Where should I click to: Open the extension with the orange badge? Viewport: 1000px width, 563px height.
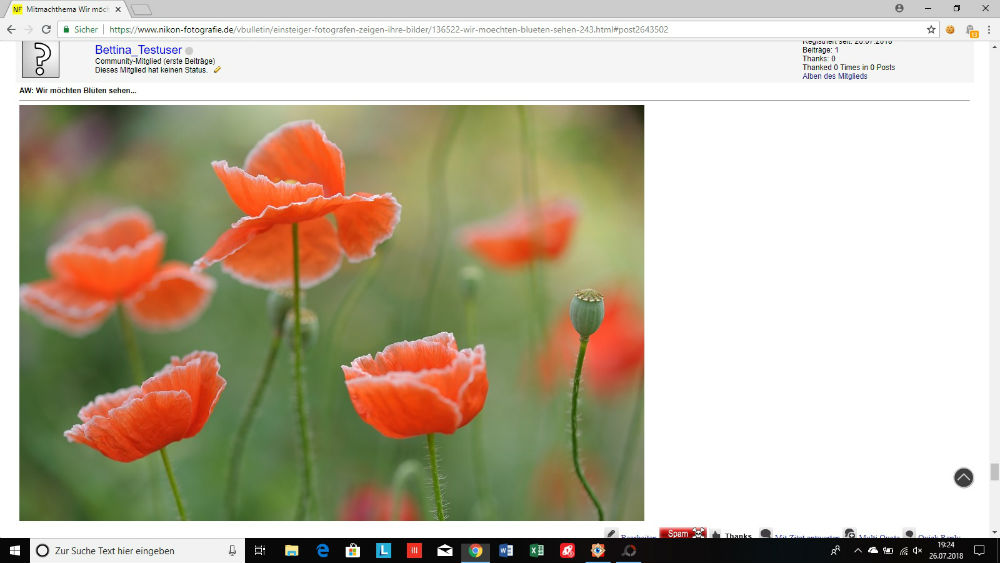click(x=971, y=30)
